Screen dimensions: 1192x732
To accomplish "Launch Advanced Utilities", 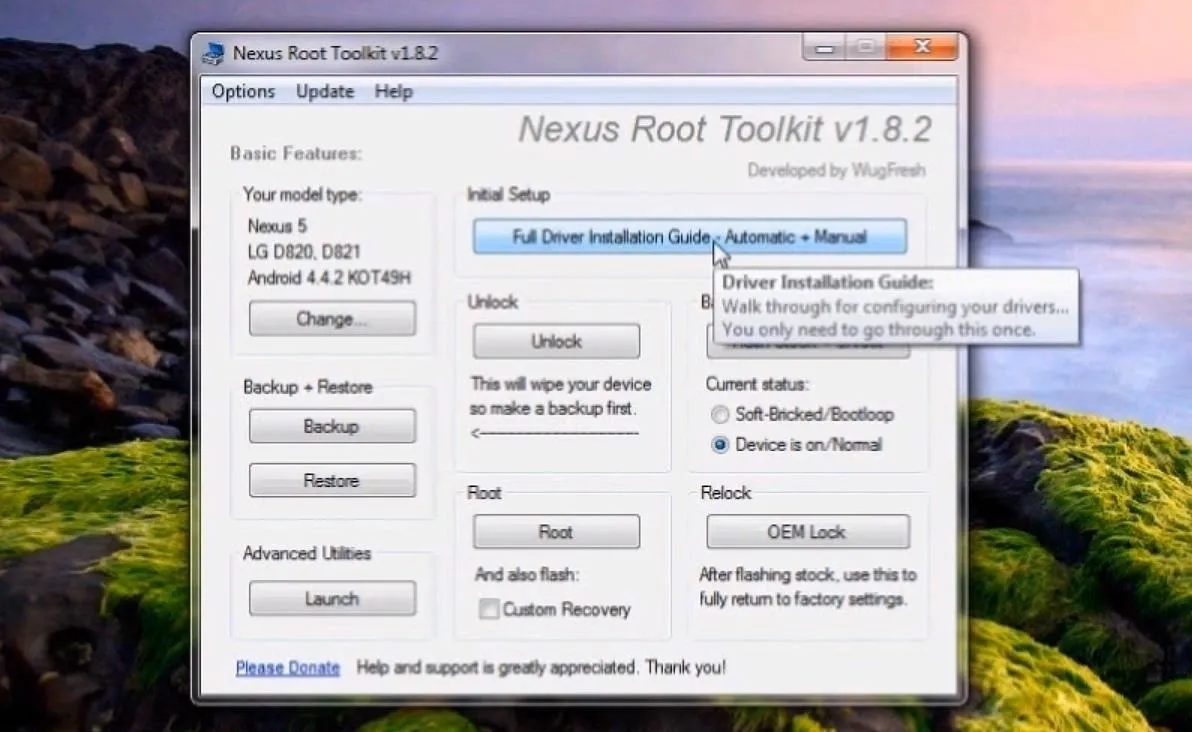I will click(x=332, y=598).
